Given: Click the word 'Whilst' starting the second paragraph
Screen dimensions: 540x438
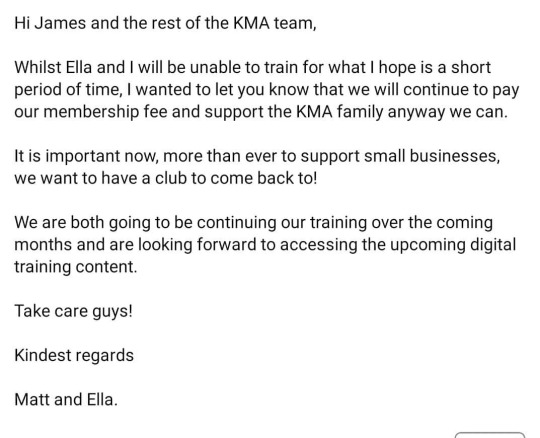Looking at the screenshot, I should pyautogui.click(x=38, y=67).
